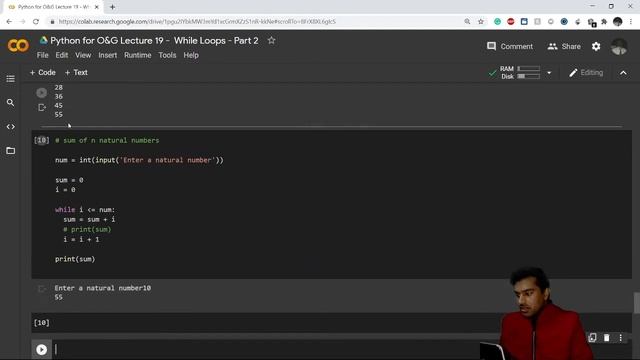Click the line 'sum = sum + i'

click(89, 220)
